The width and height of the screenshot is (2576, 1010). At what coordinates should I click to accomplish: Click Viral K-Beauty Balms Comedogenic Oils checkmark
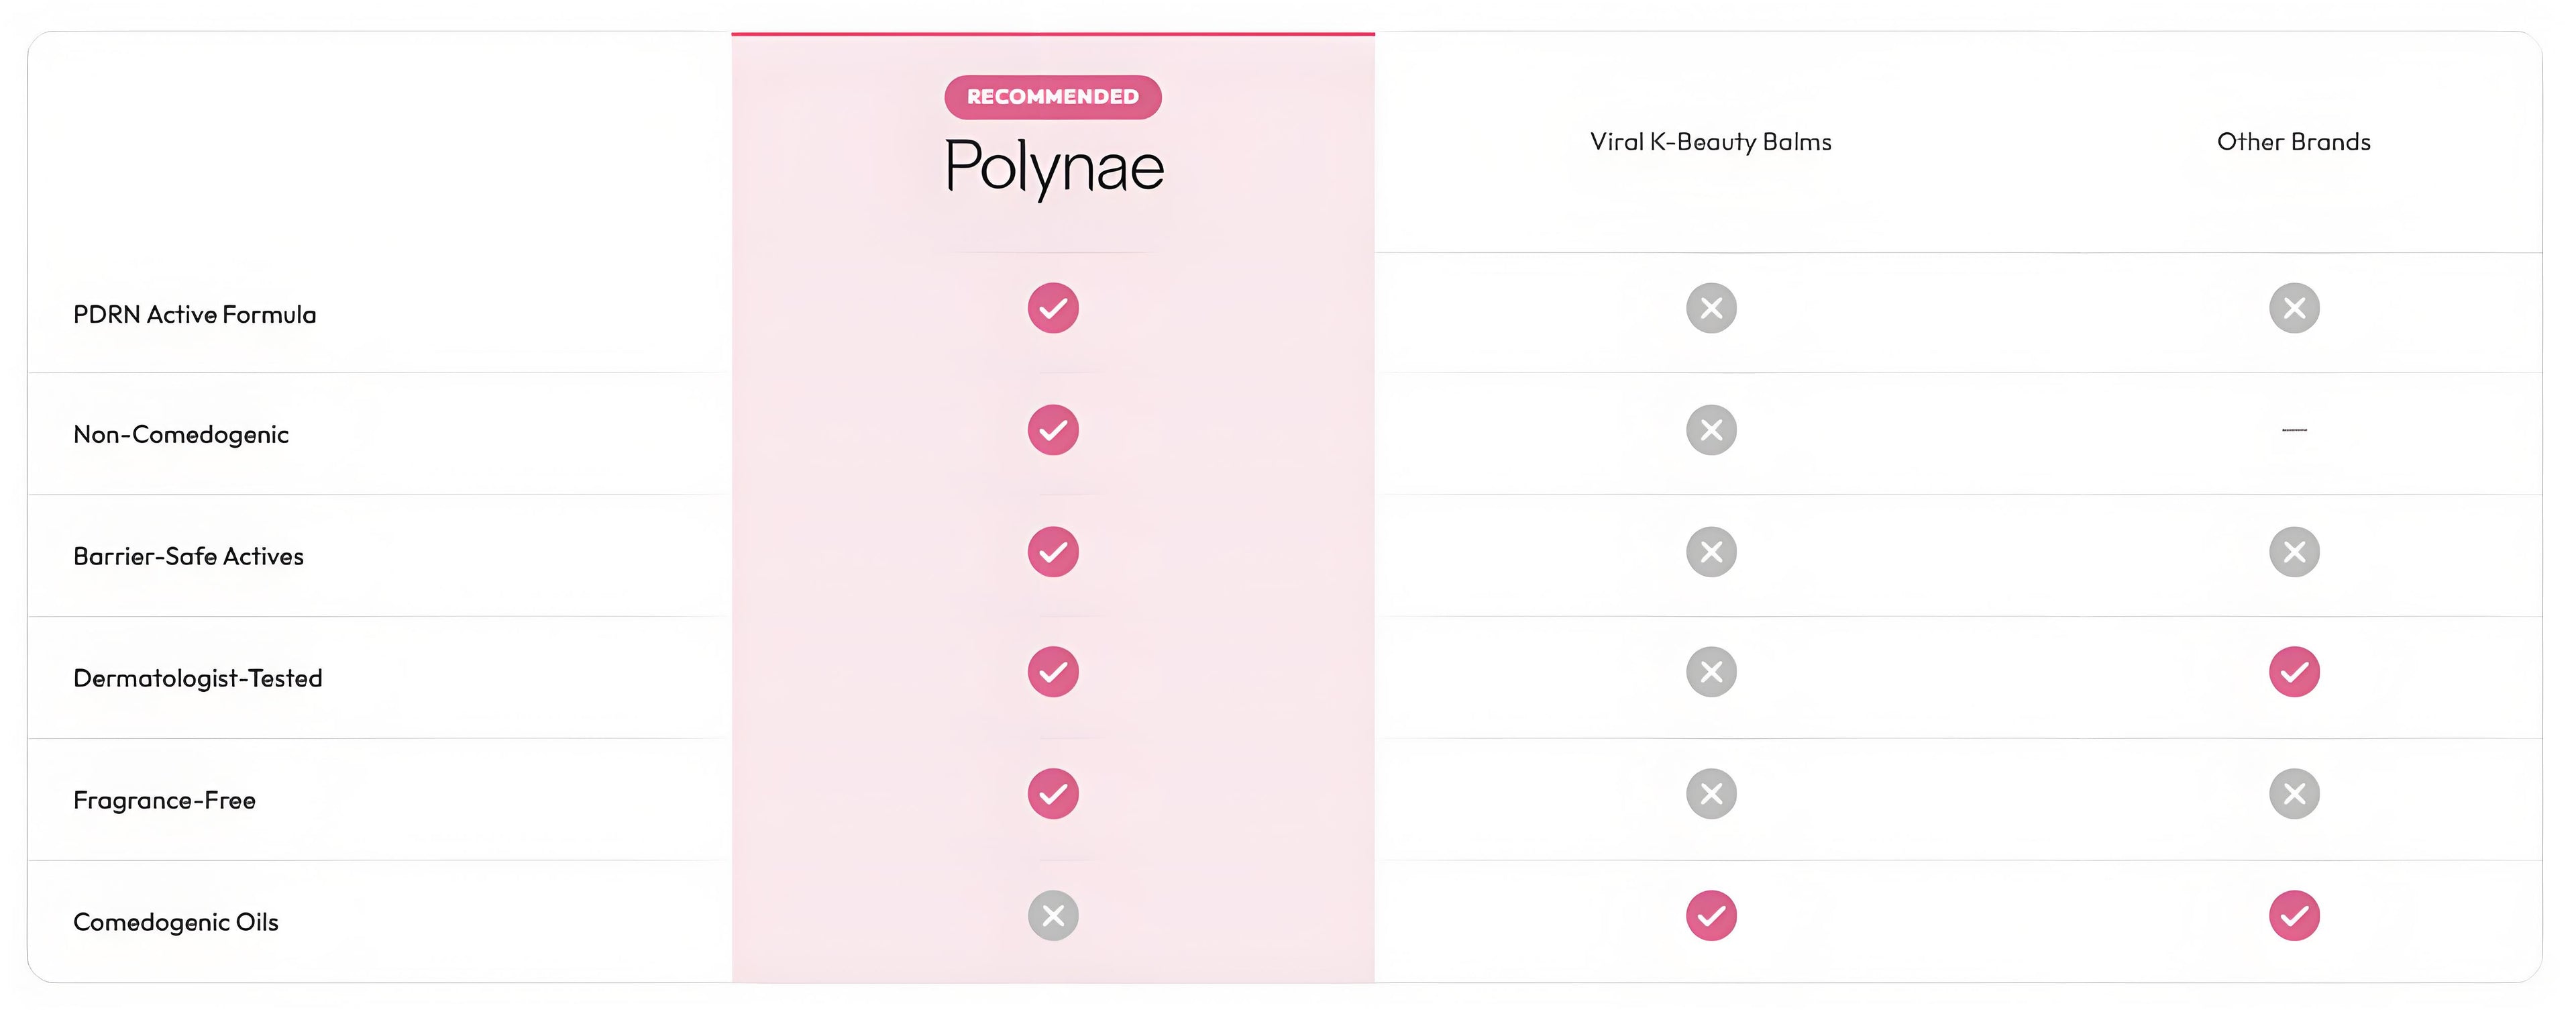pyautogui.click(x=1711, y=915)
